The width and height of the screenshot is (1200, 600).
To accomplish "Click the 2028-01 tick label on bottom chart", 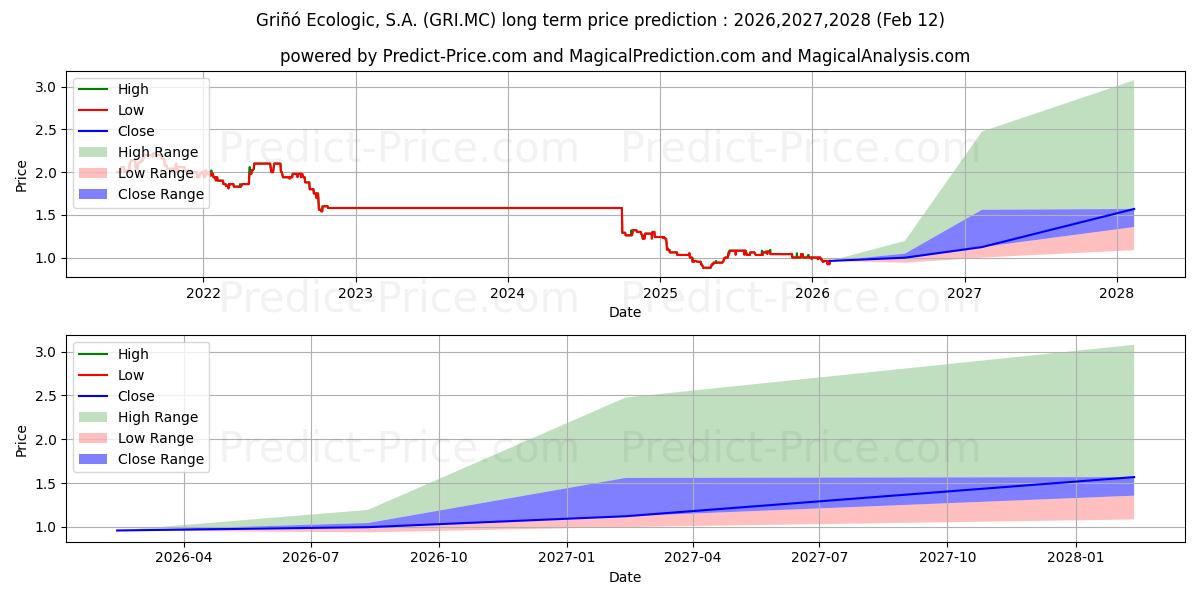I will coord(1076,558).
